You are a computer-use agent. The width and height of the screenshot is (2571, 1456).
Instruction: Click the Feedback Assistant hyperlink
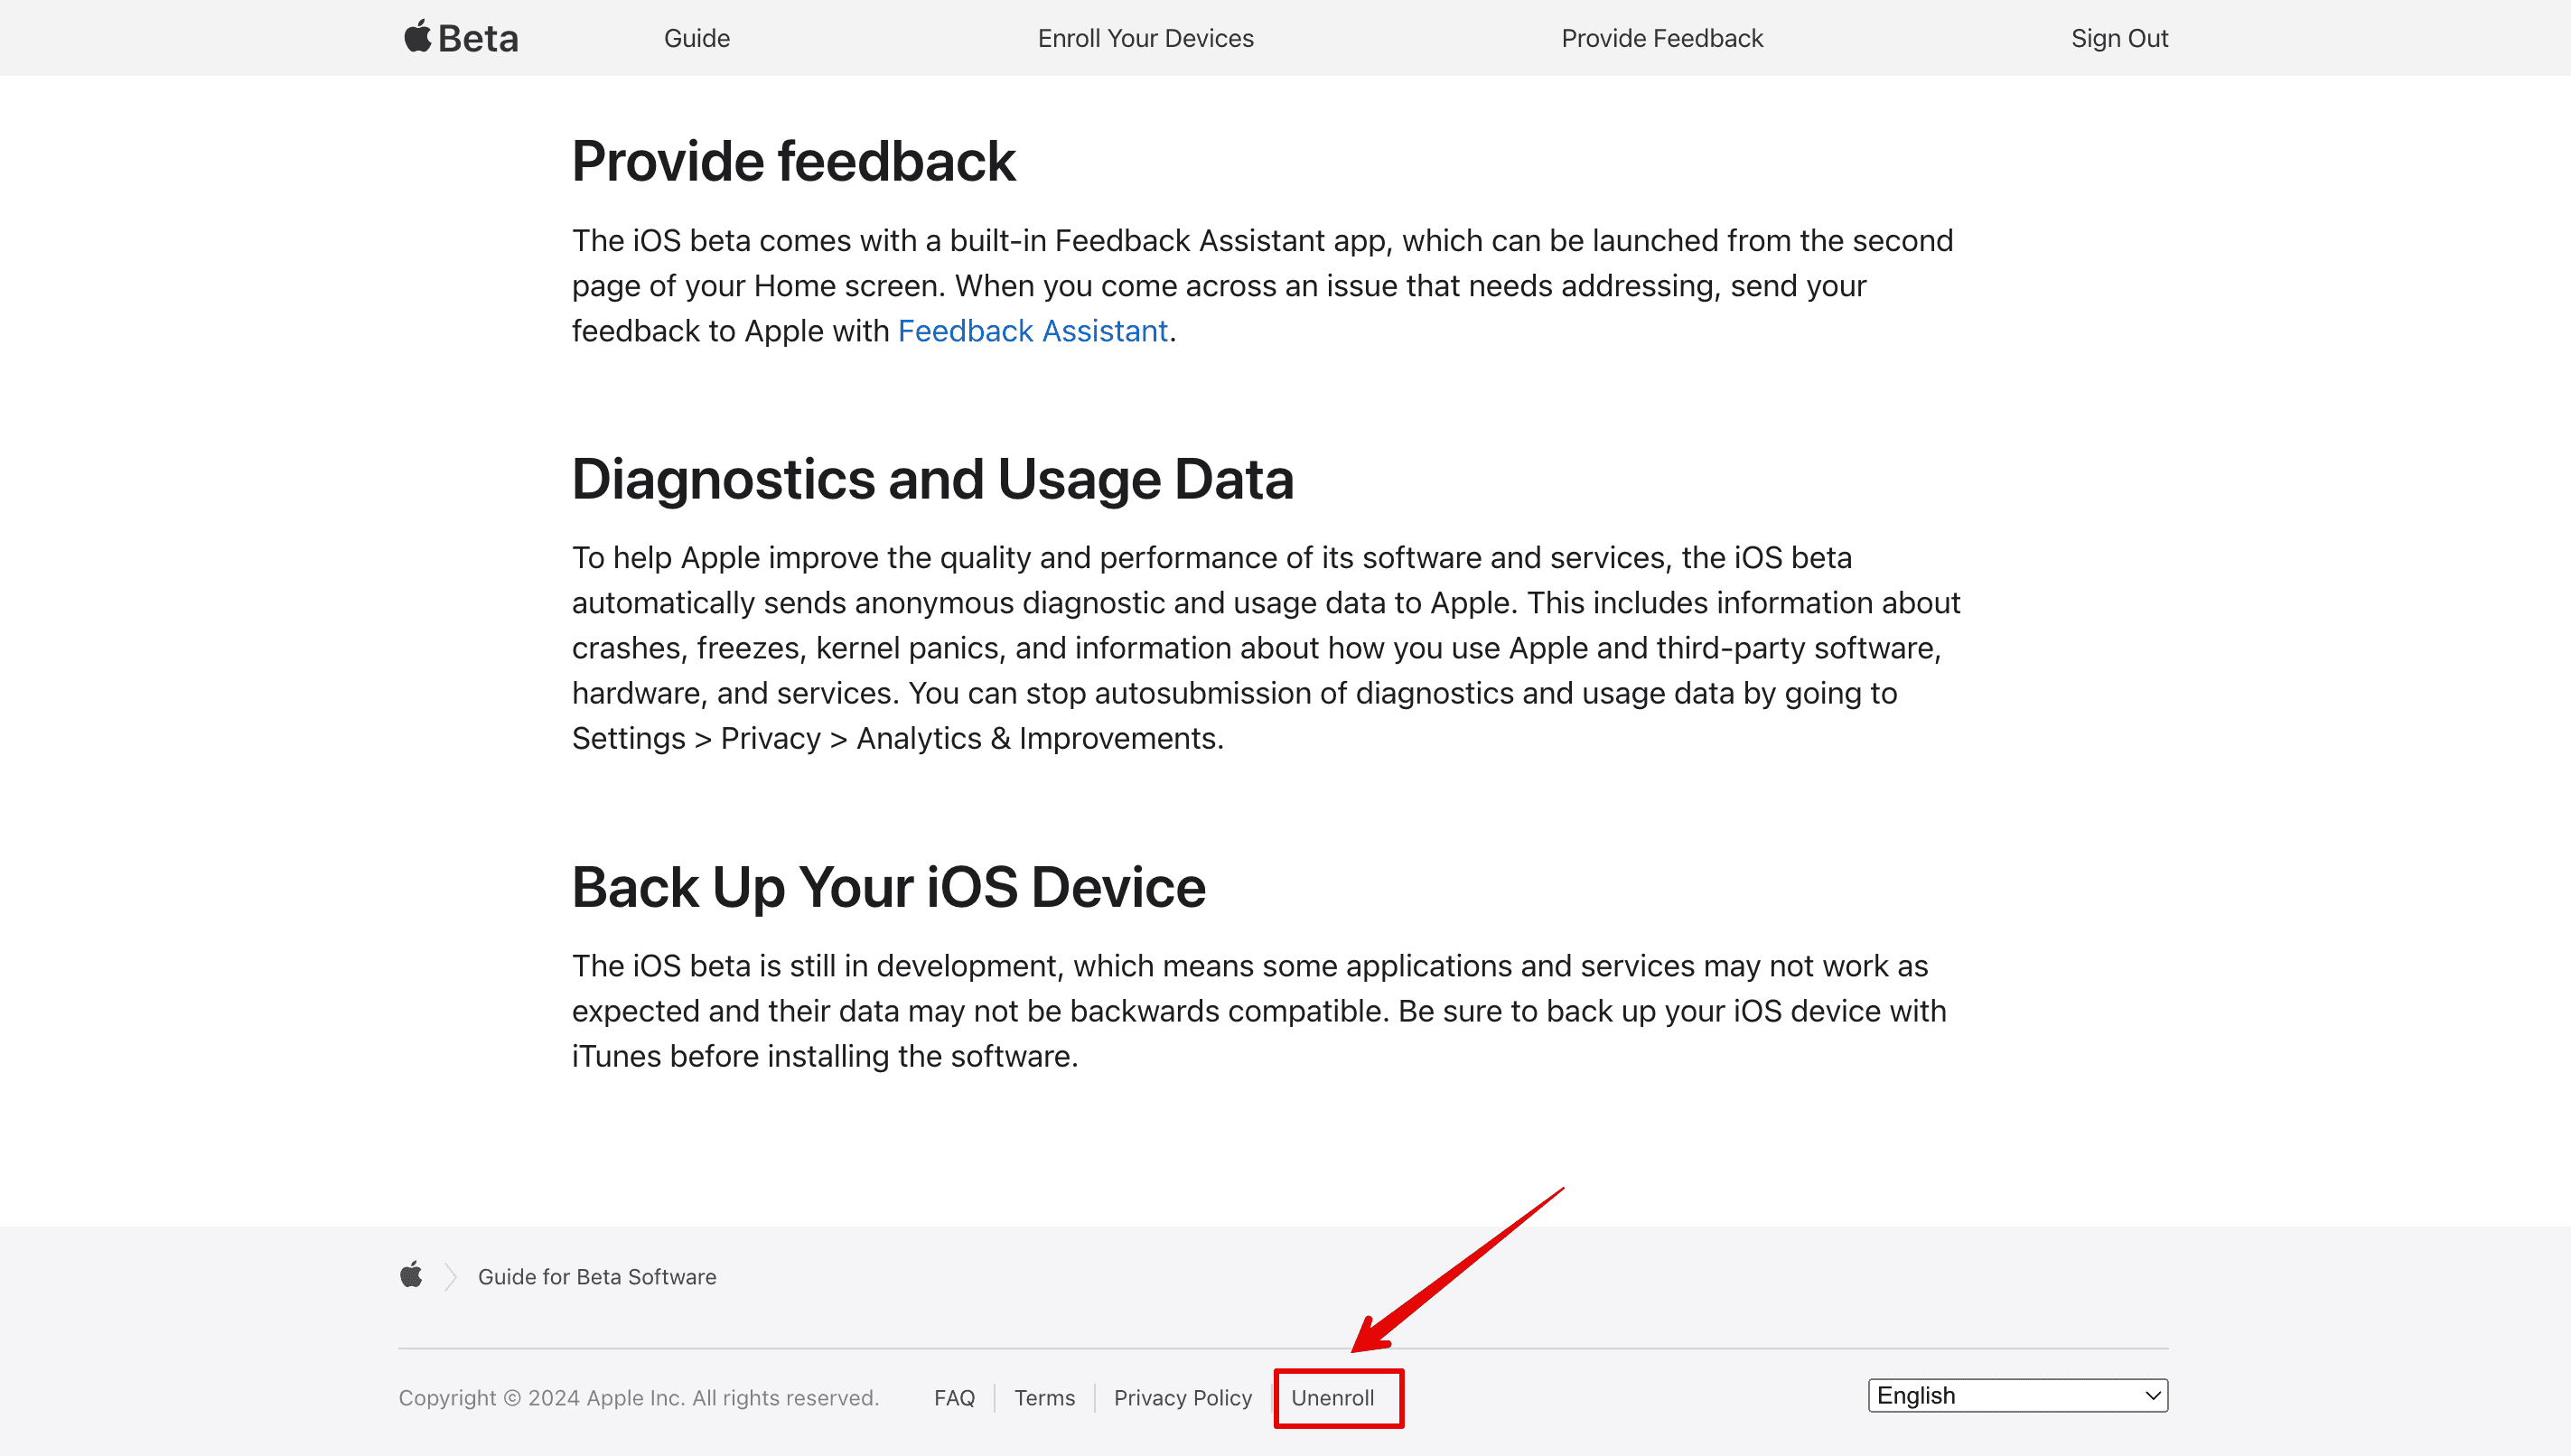[1032, 330]
